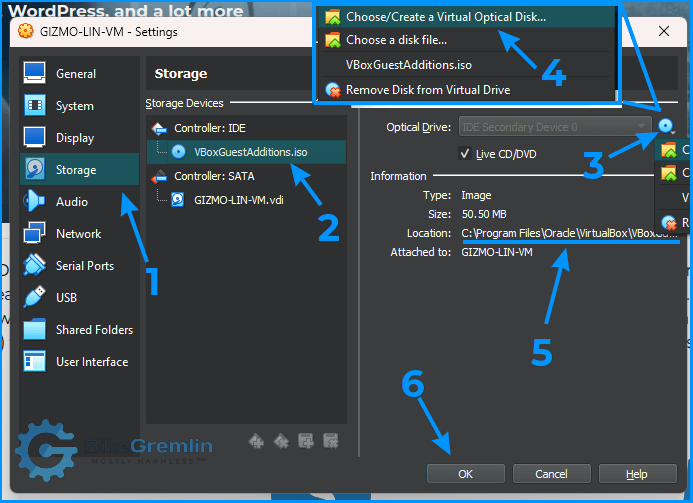Open the General settings category
693x503 pixels.
coord(80,73)
